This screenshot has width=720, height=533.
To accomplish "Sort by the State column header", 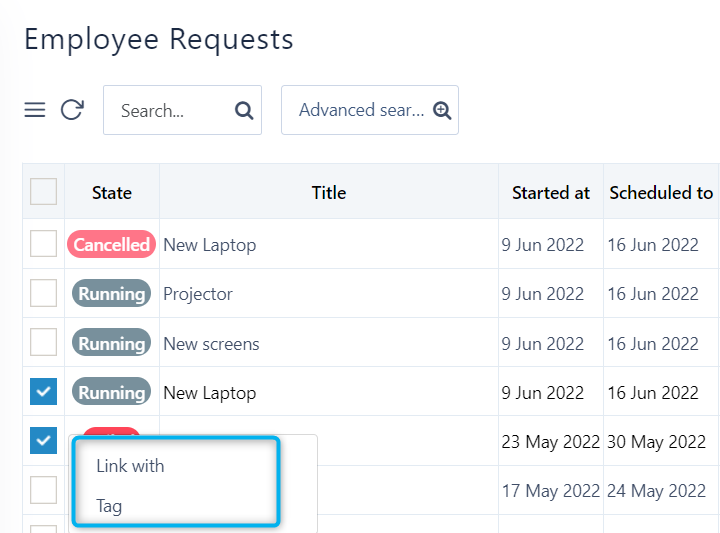I will click(x=112, y=193).
